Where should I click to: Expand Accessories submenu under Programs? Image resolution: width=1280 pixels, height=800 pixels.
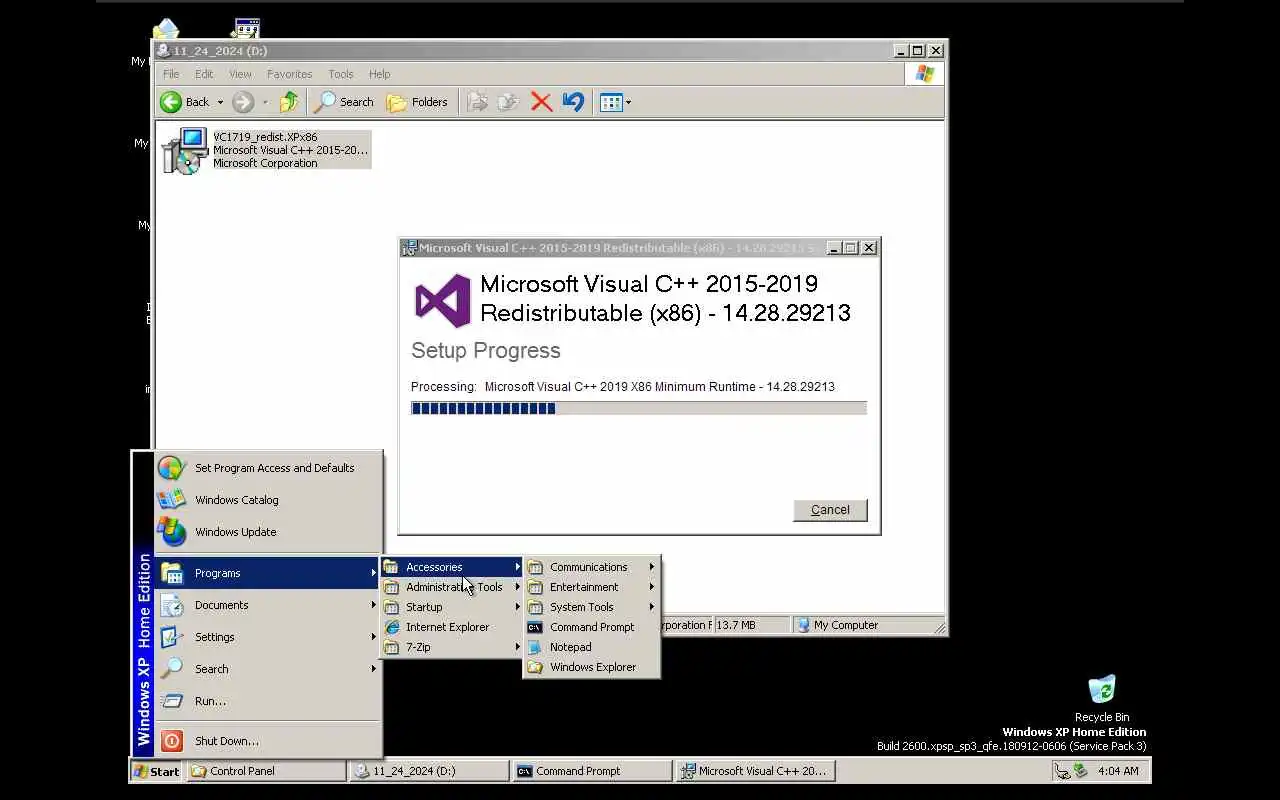[x=452, y=567]
